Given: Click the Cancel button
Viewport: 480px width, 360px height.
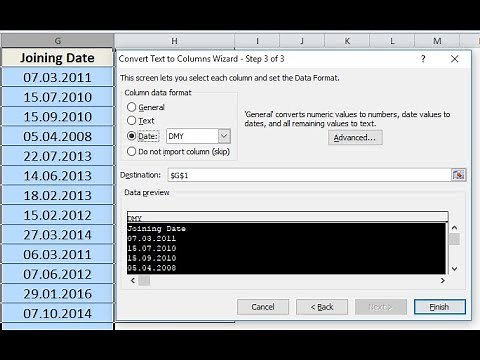Looking at the screenshot, I should coord(263,307).
